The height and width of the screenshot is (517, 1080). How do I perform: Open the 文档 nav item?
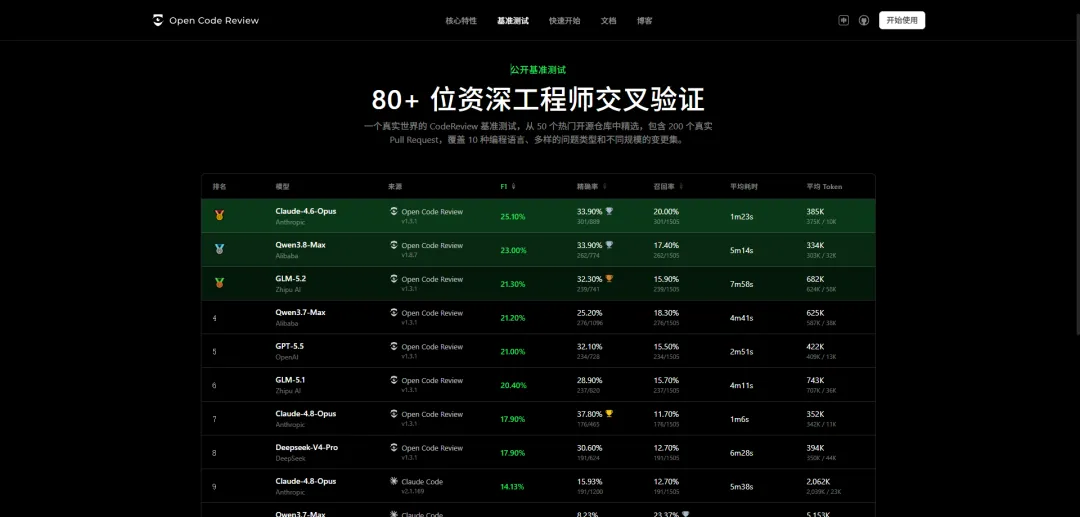coord(608,21)
